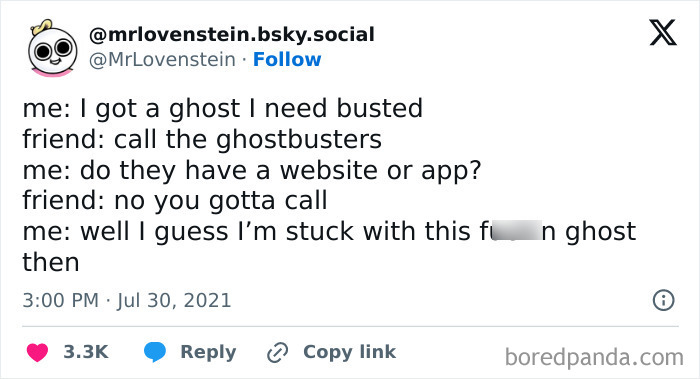Open the tweet info circle icon
This screenshot has width=700, height=379.
[663, 300]
